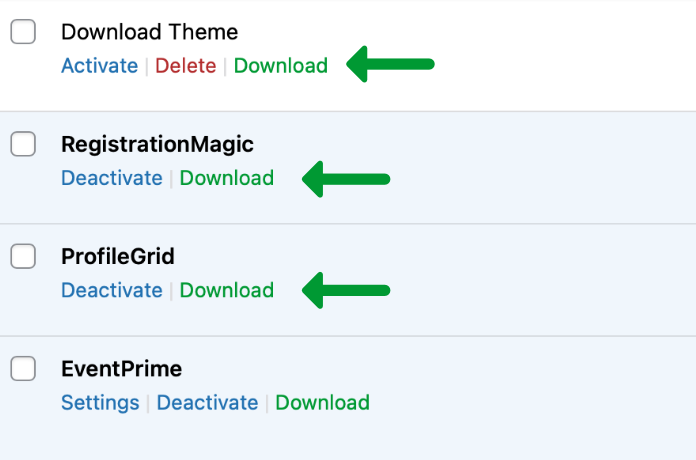Click the red Delete link
Image resolution: width=696 pixels, height=460 pixels.
[x=185, y=66]
